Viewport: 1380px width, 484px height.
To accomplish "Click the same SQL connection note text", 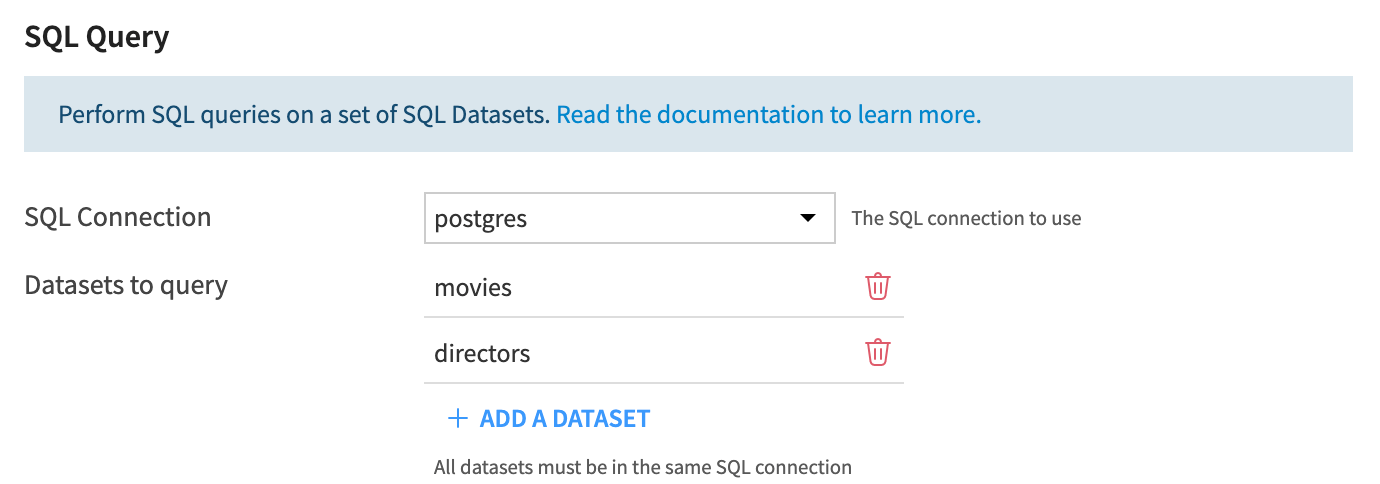I will (642, 467).
